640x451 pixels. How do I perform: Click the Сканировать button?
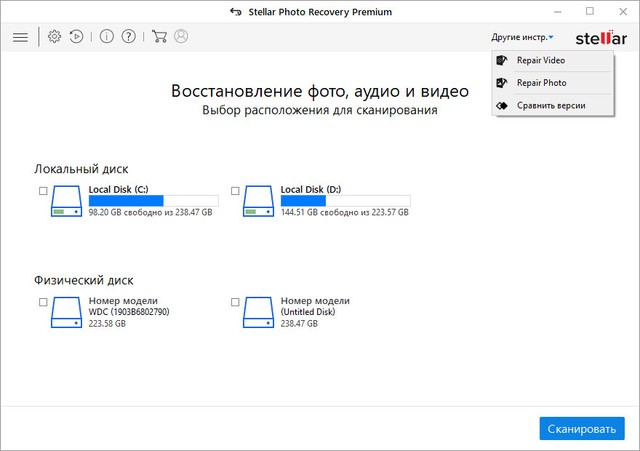coord(582,429)
